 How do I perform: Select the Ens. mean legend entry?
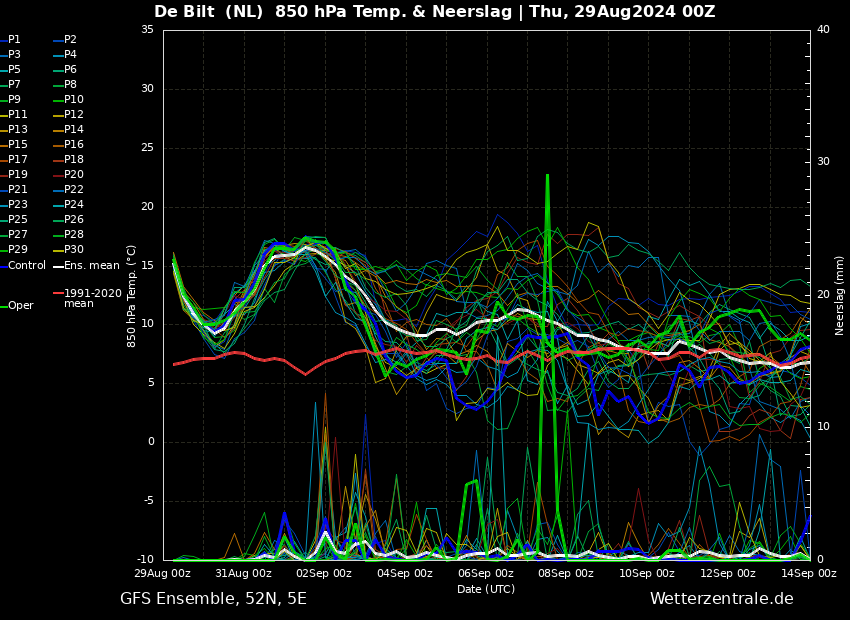87,266
